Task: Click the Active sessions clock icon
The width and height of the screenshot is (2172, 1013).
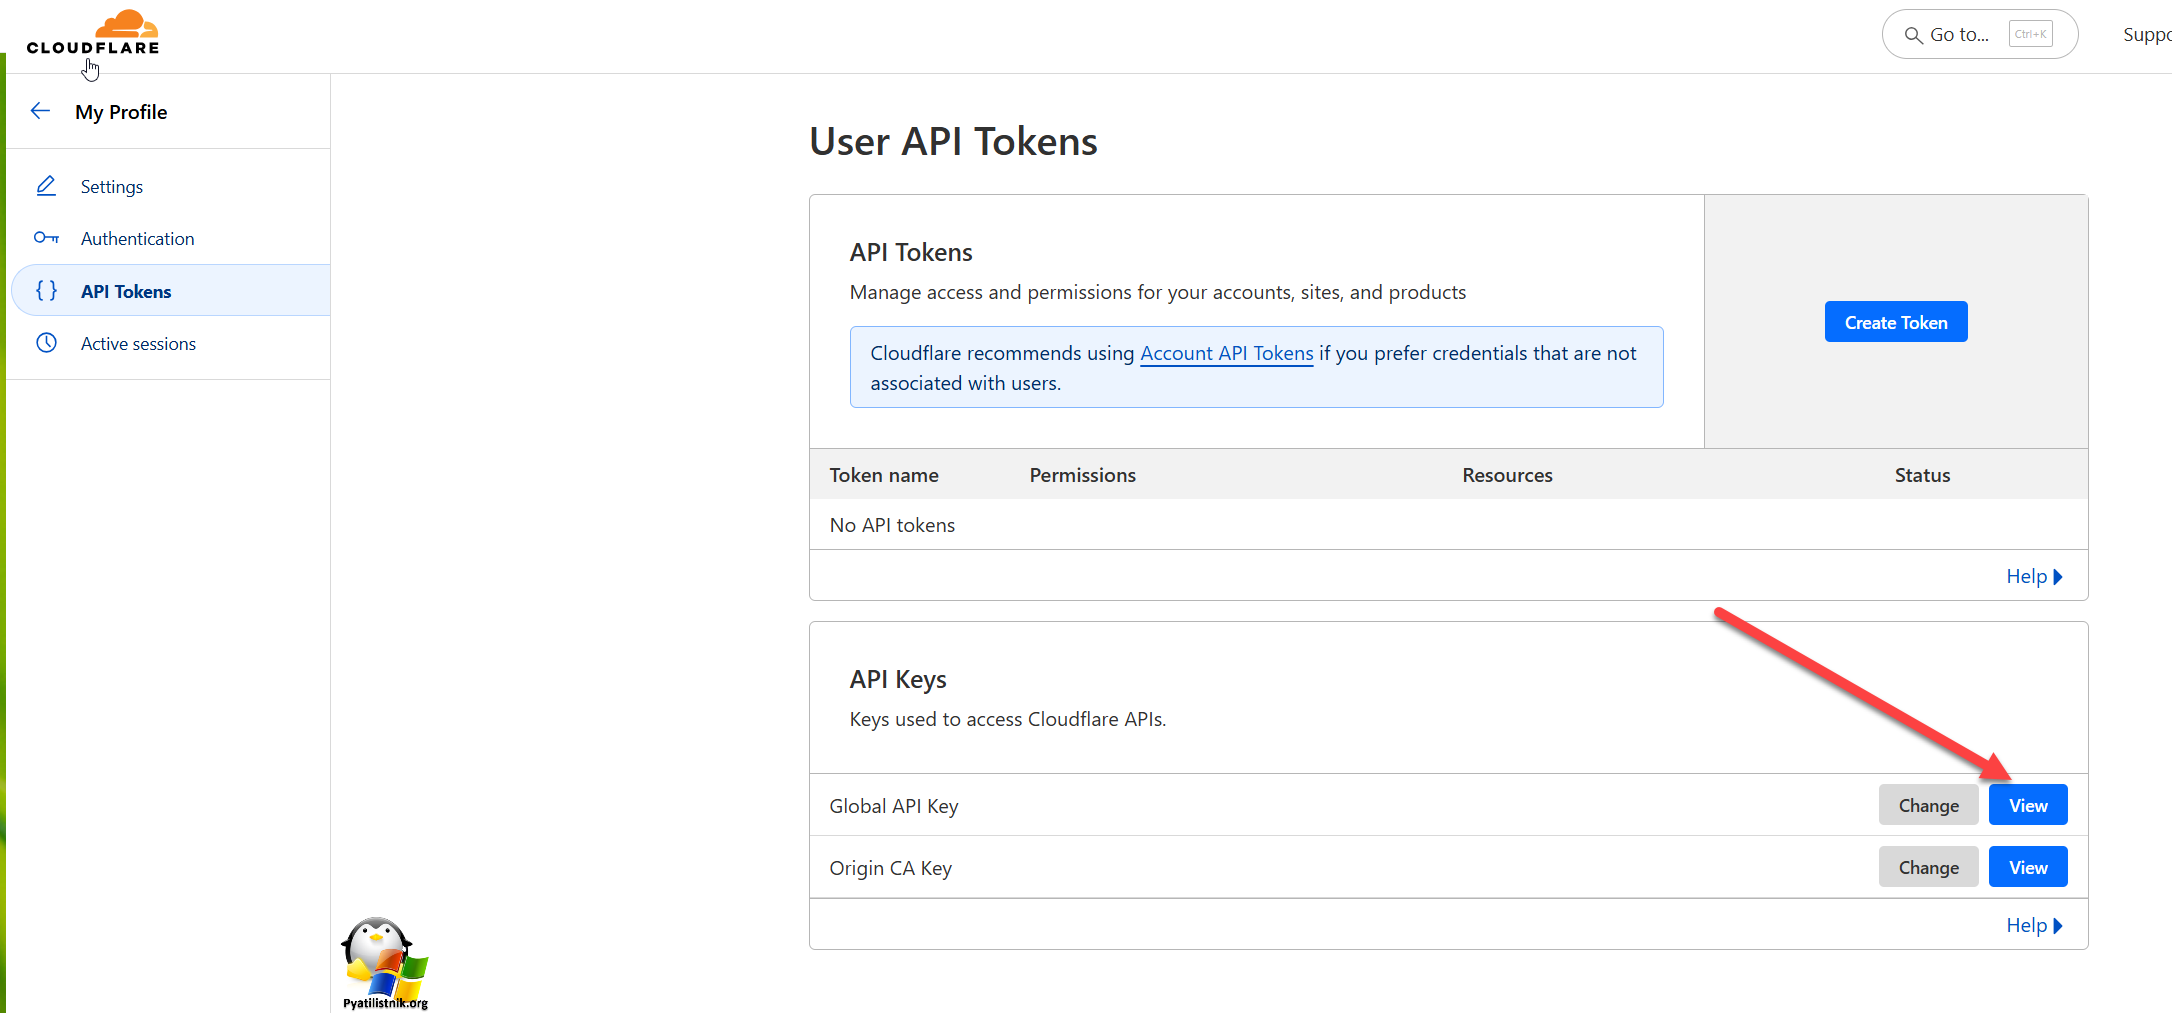Action: (46, 343)
